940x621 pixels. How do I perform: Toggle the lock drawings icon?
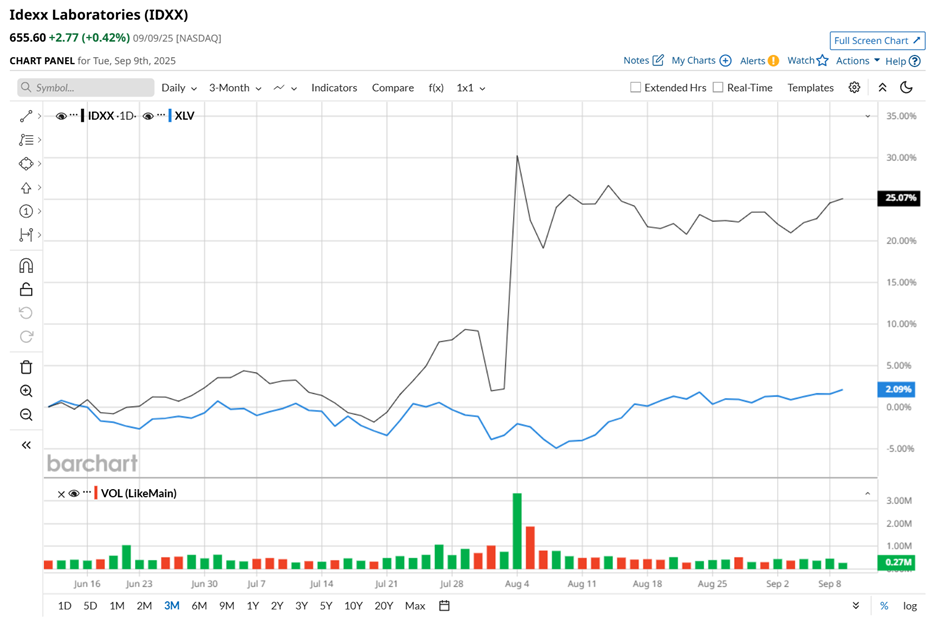(26, 290)
